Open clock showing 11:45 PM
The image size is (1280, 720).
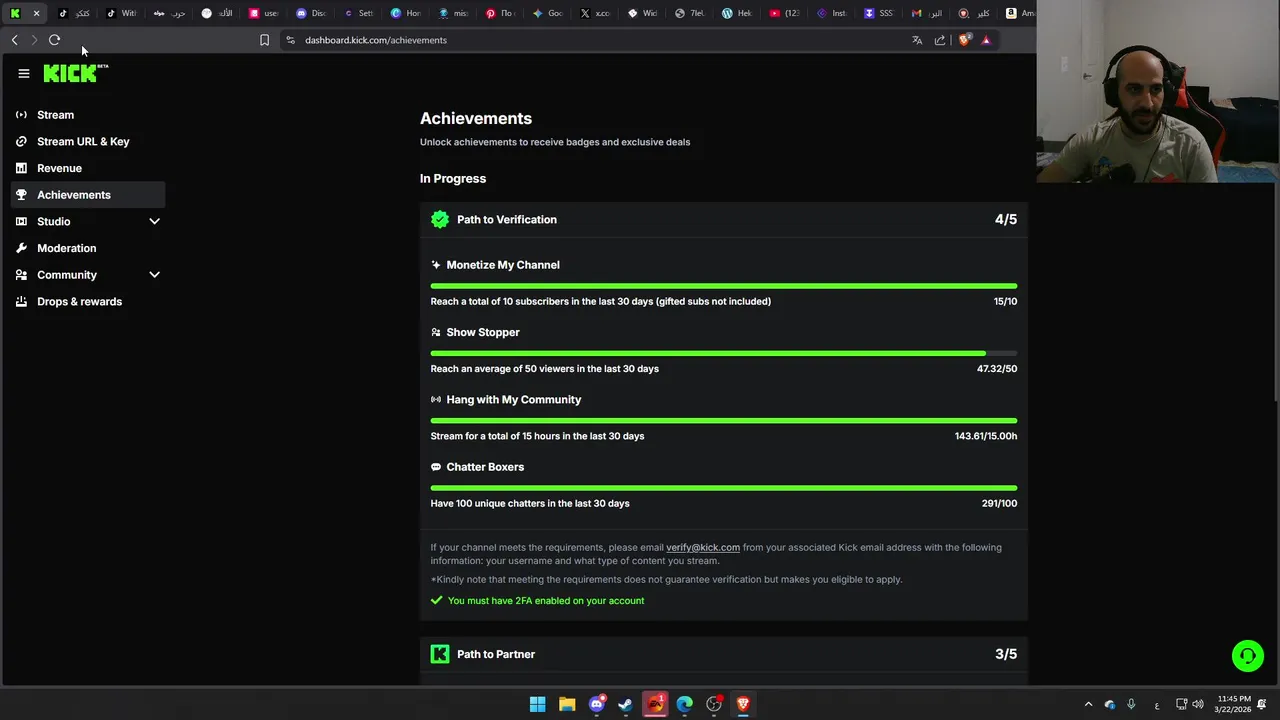click(x=1235, y=704)
